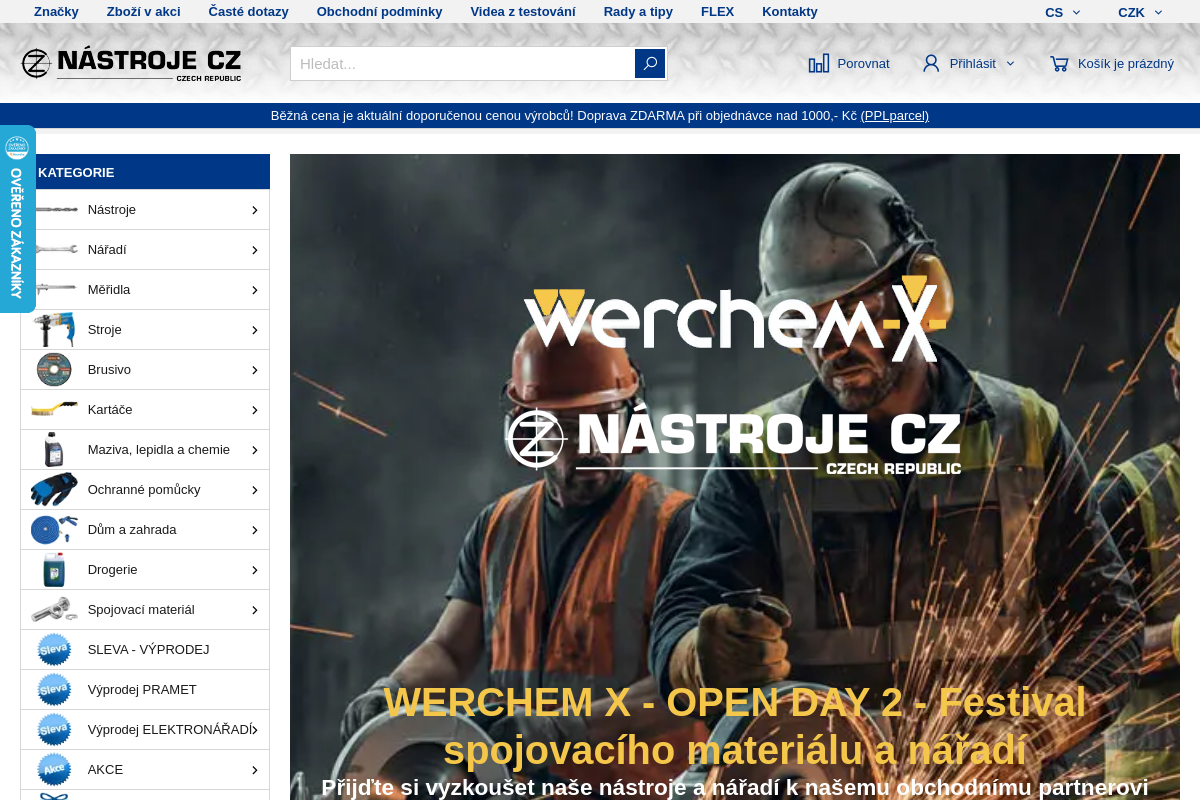The width and height of the screenshot is (1200, 800).
Task: Click the caliper icon beside Měřidla
Action: (x=54, y=290)
